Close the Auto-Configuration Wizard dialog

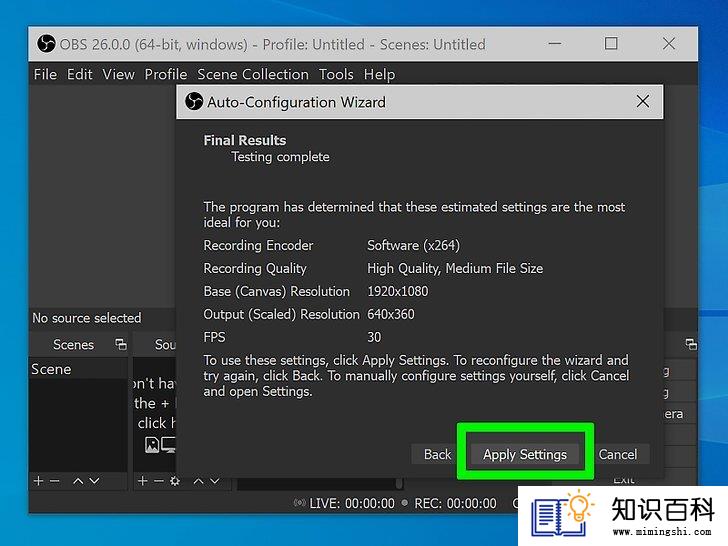(x=643, y=101)
